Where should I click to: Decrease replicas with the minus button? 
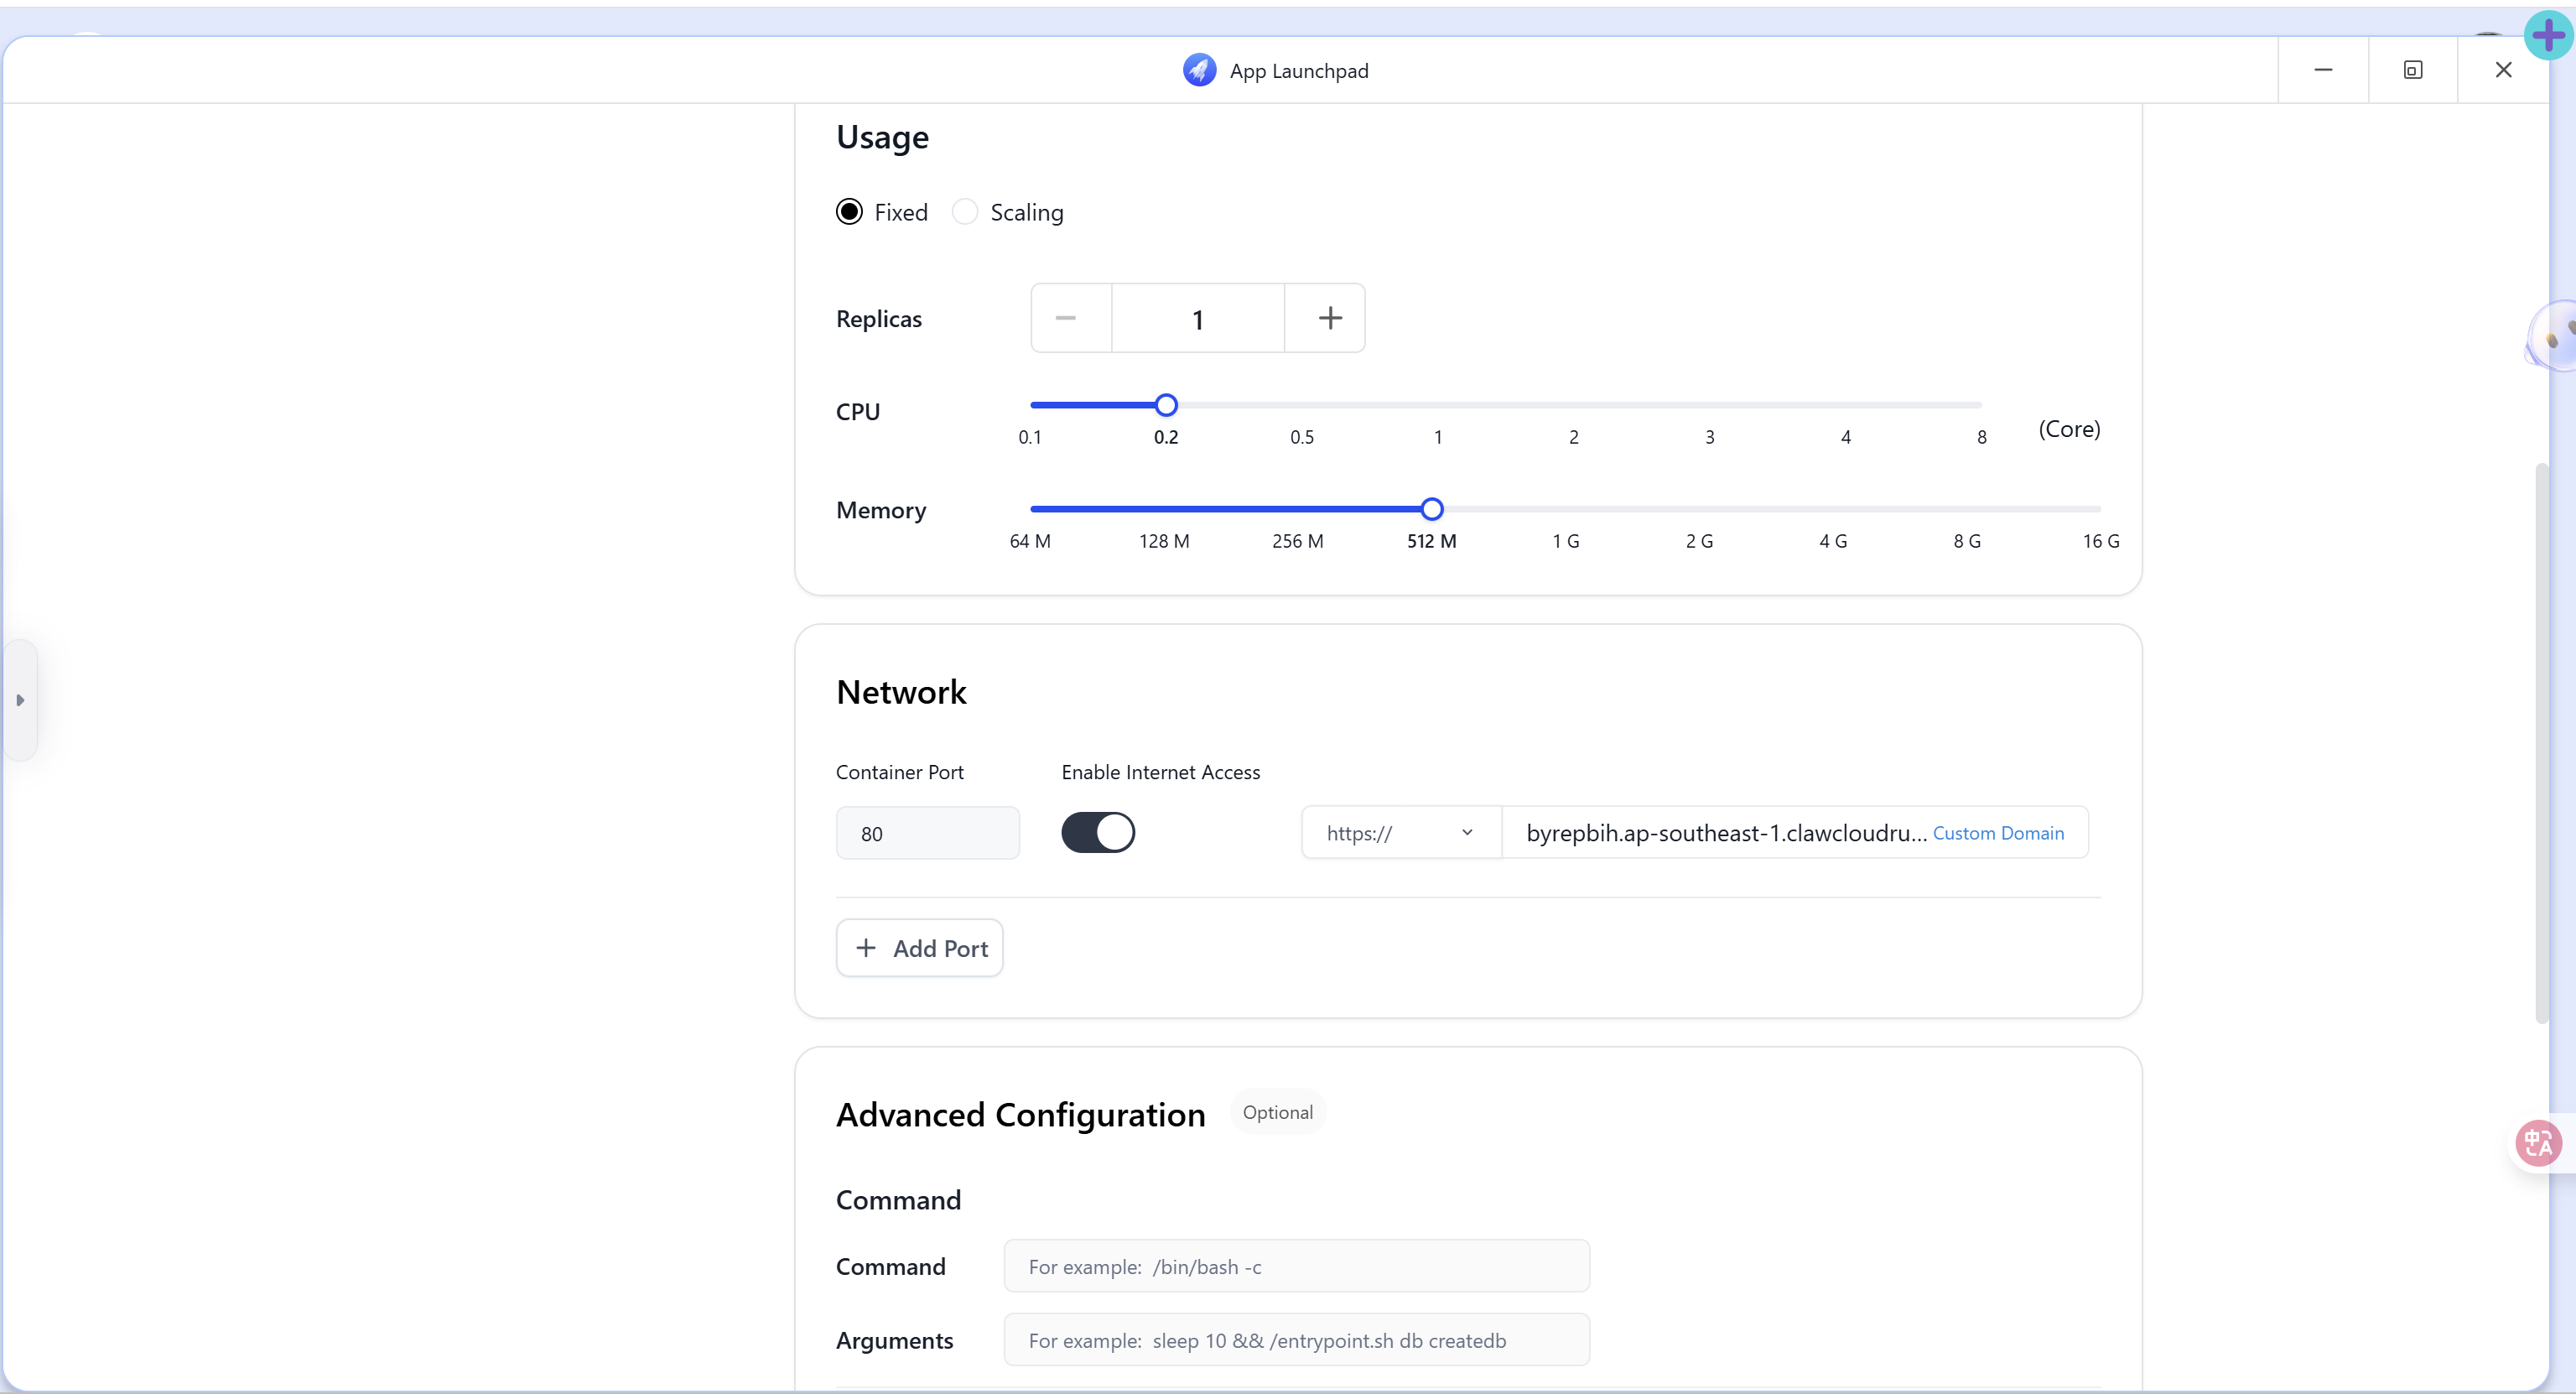(x=1066, y=318)
